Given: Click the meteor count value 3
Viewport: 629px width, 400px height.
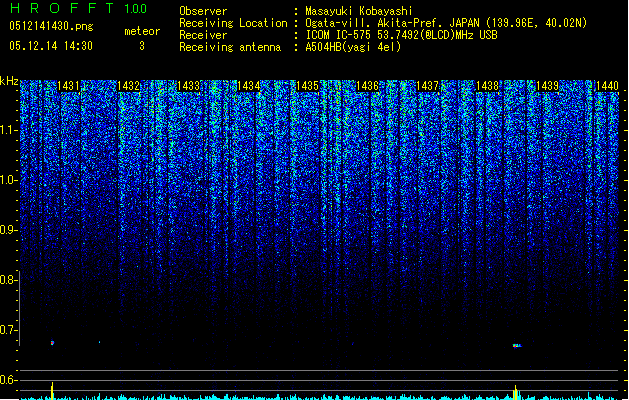Looking at the screenshot, I should [x=142, y=46].
